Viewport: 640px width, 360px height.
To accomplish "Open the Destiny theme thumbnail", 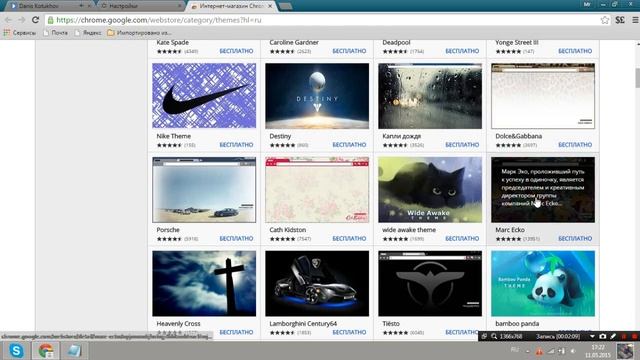I will pyautogui.click(x=317, y=96).
